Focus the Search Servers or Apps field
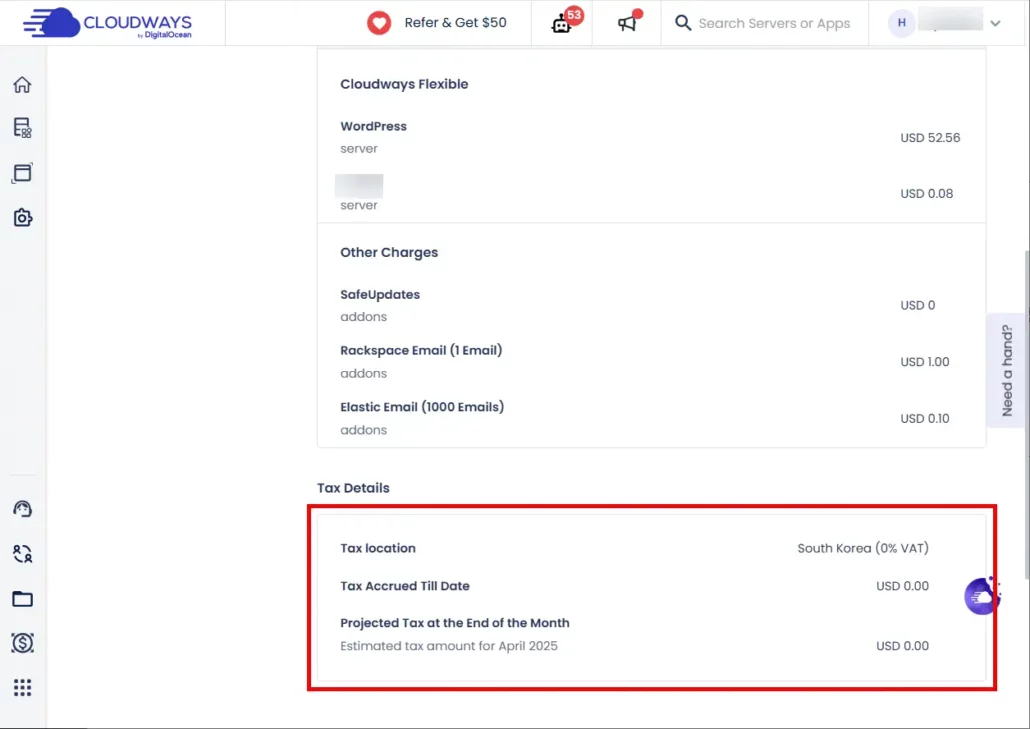Screen dimensions: 1030x729 tap(774, 23)
